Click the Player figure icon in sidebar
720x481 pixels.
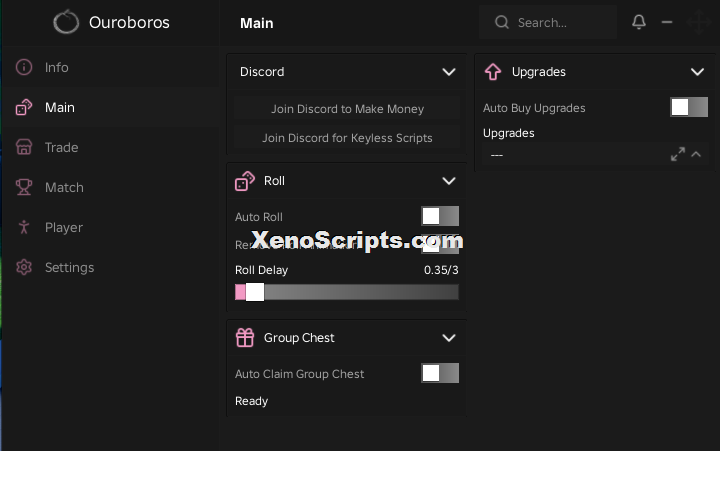click(24, 227)
